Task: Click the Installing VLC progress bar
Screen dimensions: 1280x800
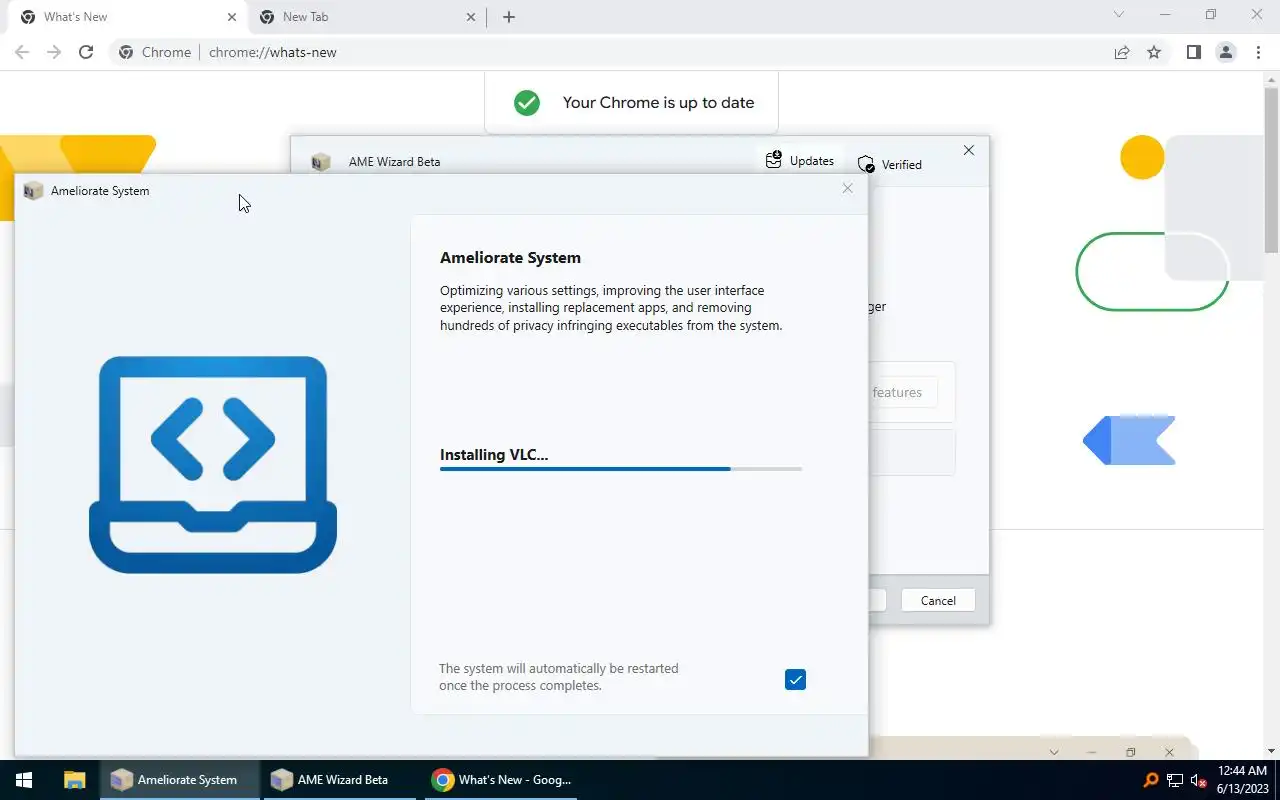Action: (x=621, y=468)
